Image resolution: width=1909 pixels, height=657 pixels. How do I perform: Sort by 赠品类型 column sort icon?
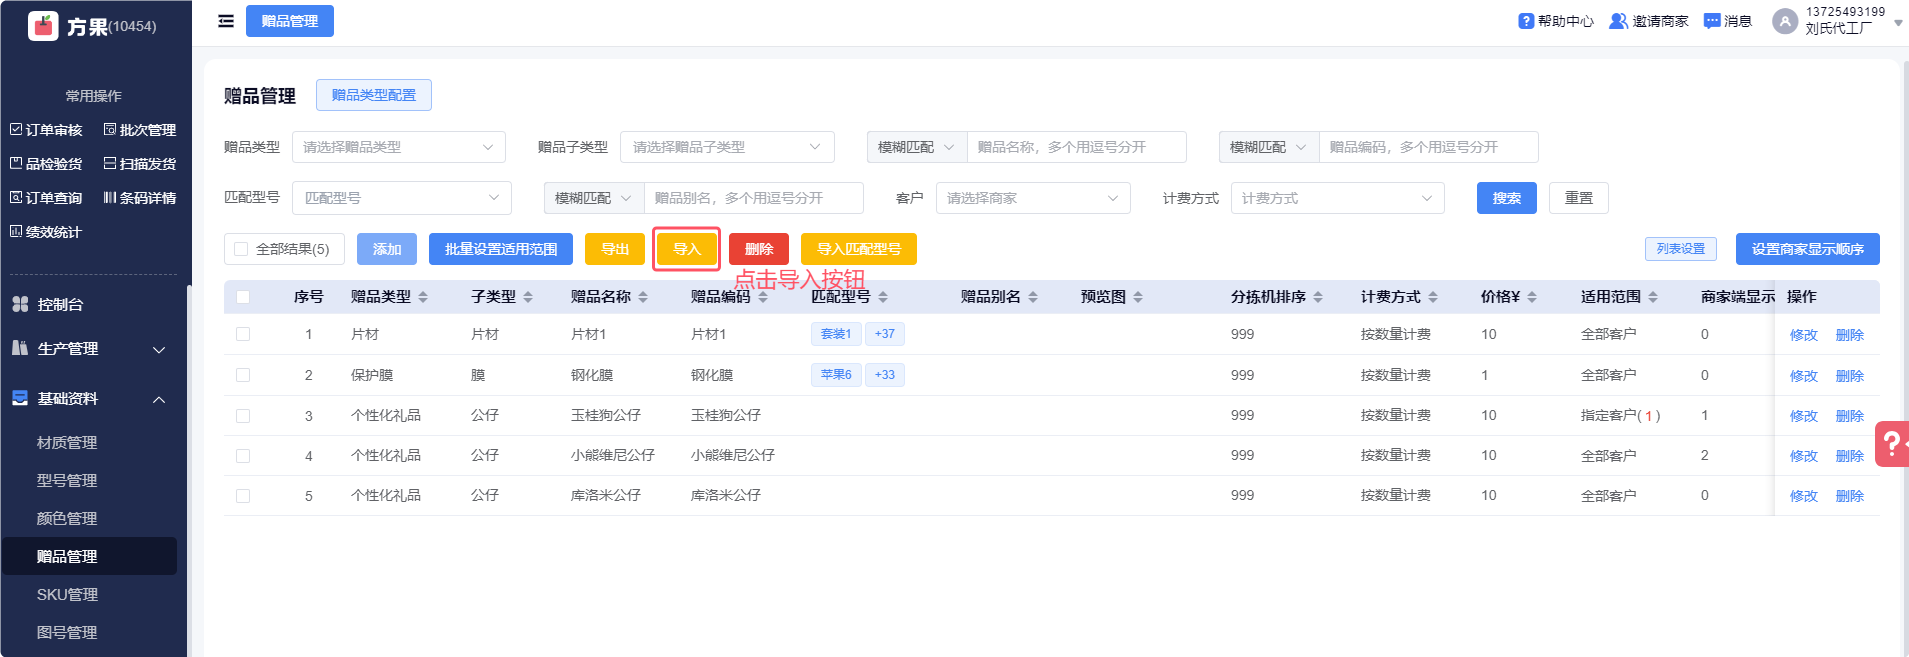423,297
